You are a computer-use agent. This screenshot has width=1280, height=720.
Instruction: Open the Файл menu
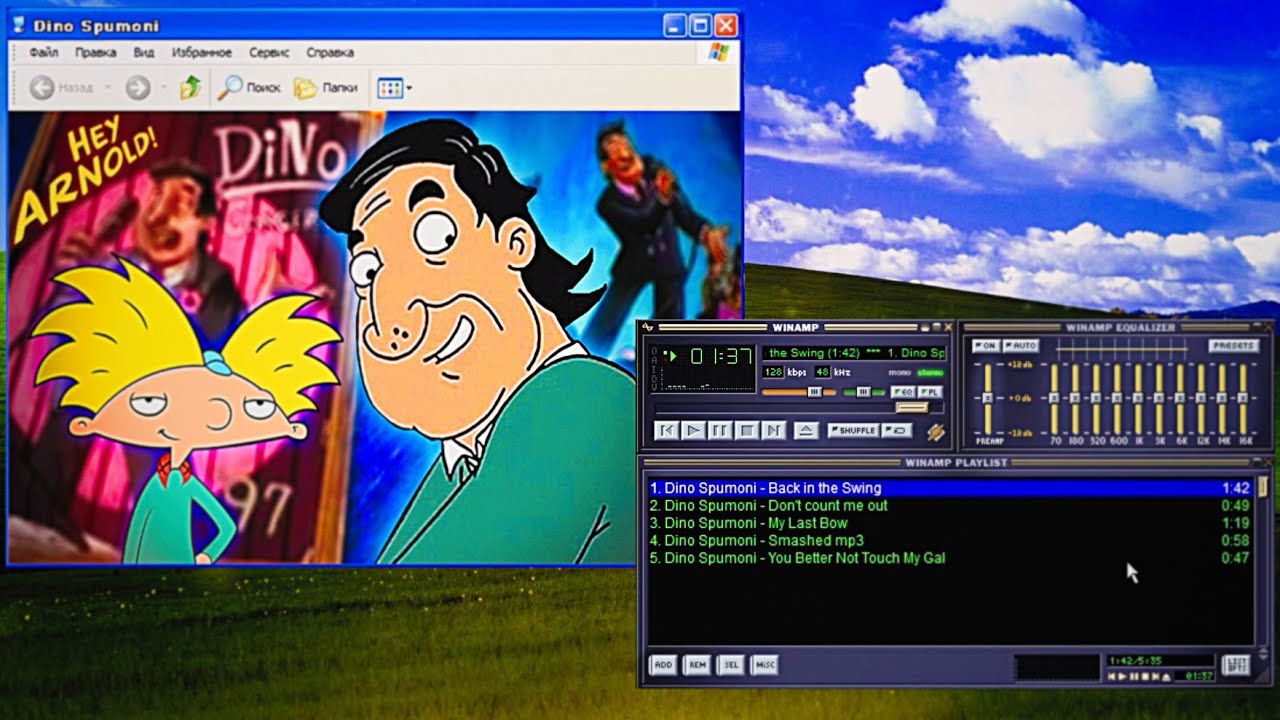click(44, 52)
